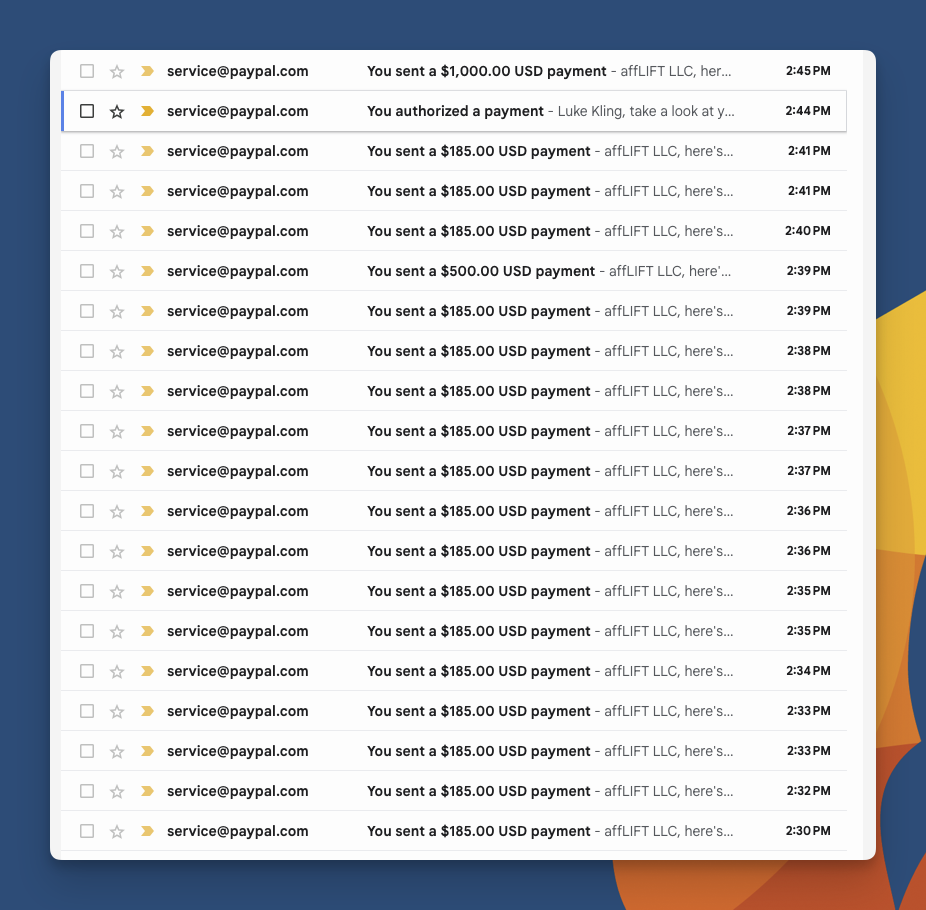Open the email timestamped 2:32 PM
Viewport: 926px width, 910px height.
tap(478, 791)
